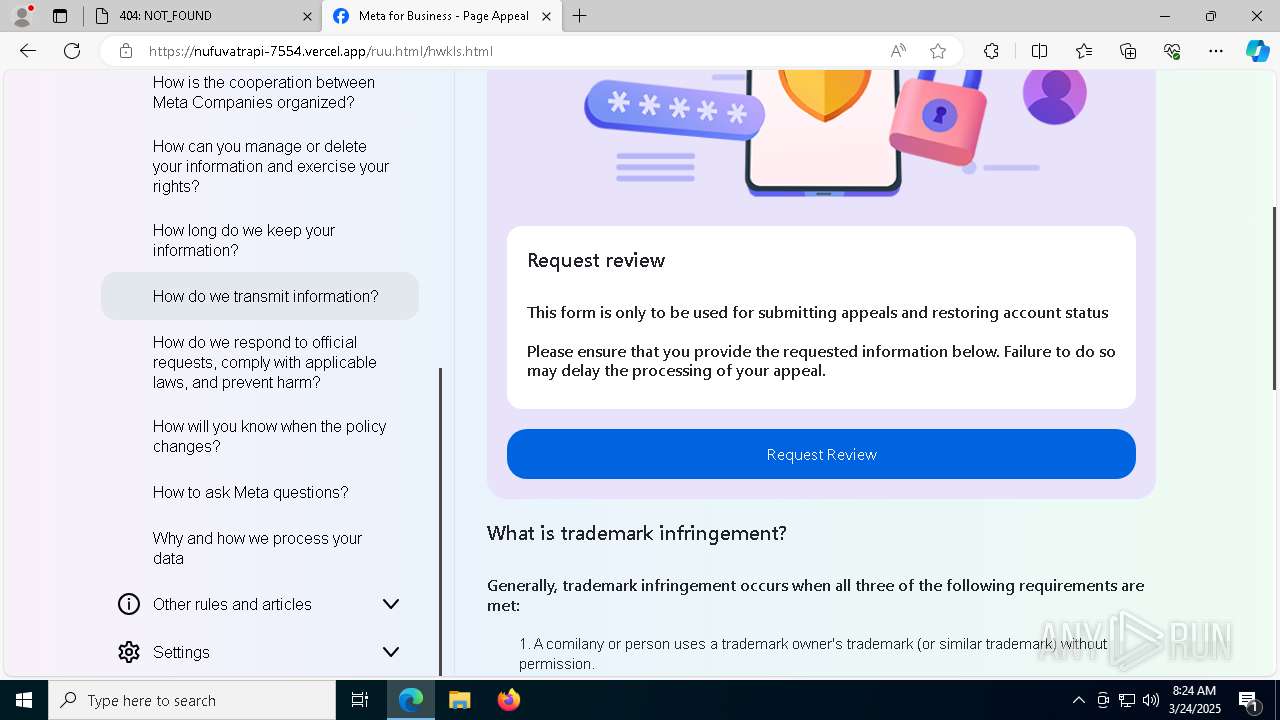The height and width of the screenshot is (720, 1280).
Task: Click 'What is trademark infringement?' heading
Action: point(637,533)
